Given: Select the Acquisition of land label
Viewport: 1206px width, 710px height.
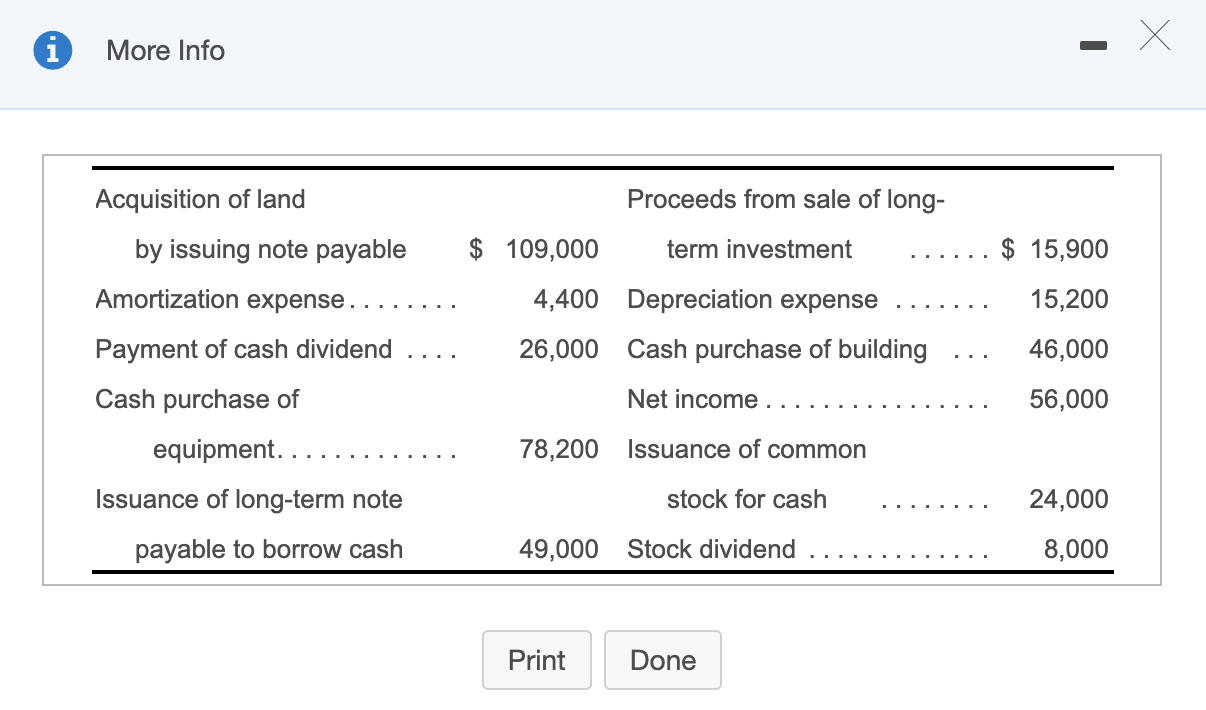Looking at the screenshot, I should [x=199, y=199].
